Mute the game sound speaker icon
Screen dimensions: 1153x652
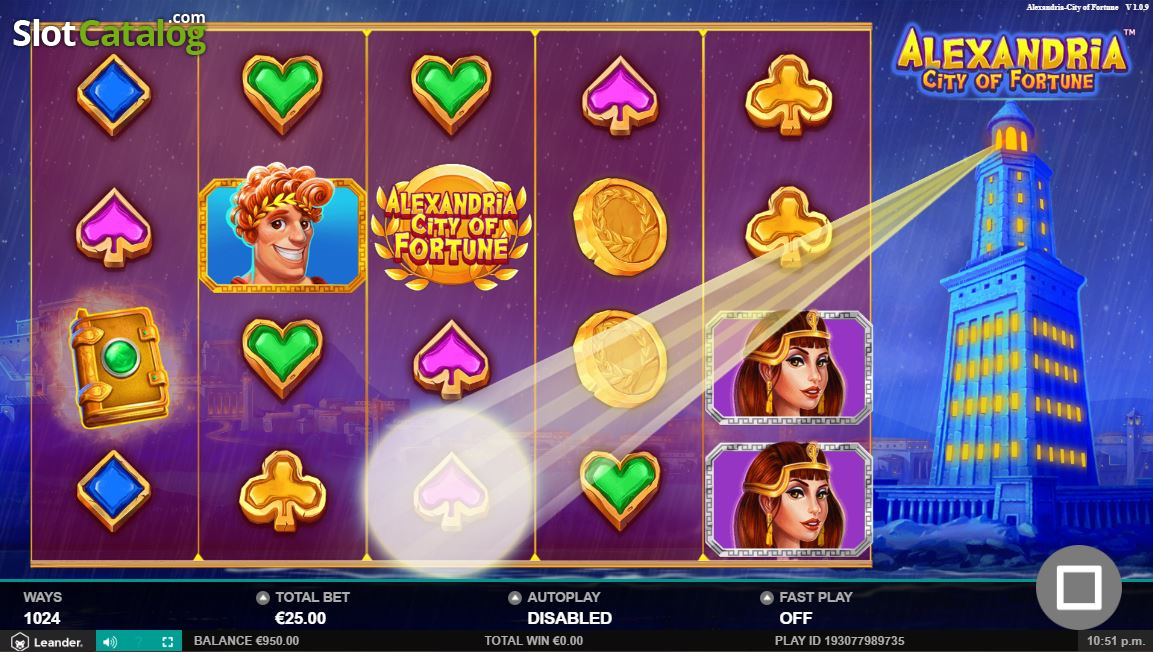click(110, 642)
